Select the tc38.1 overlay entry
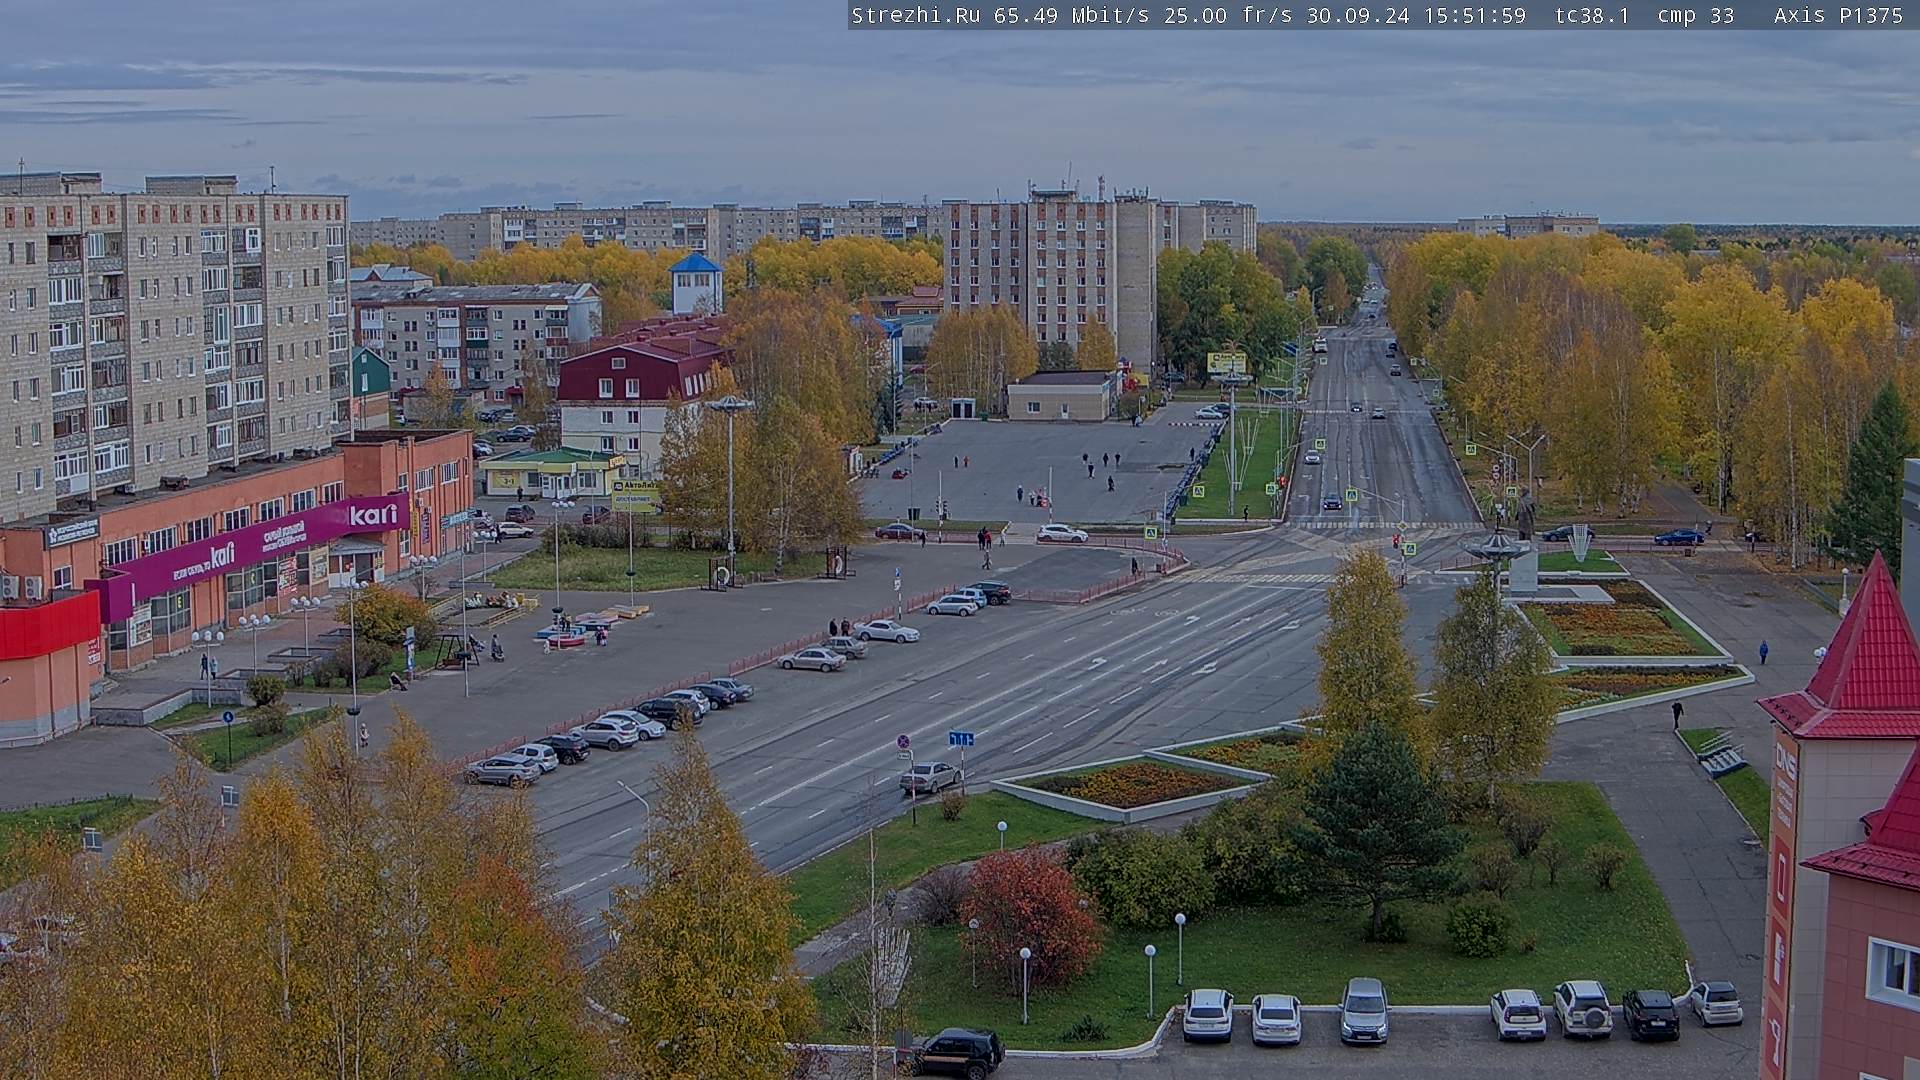Screen dimensions: 1920x1080 click(x=1592, y=15)
